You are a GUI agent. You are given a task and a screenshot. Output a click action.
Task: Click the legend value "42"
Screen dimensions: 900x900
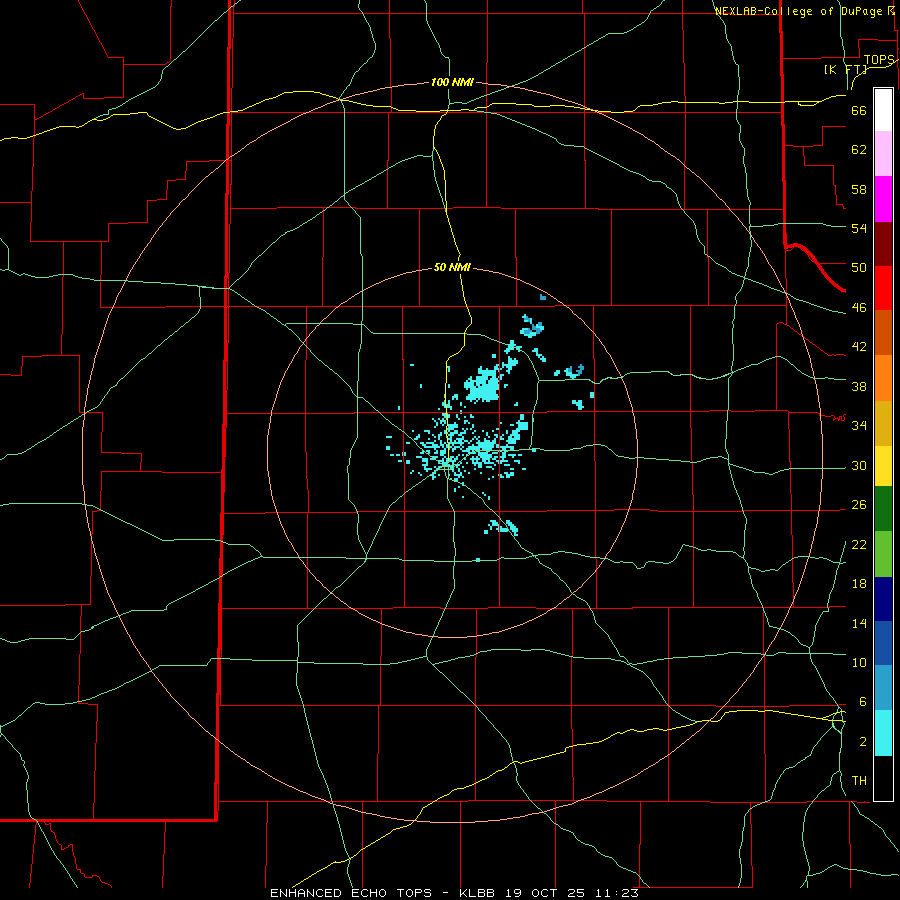coord(859,347)
